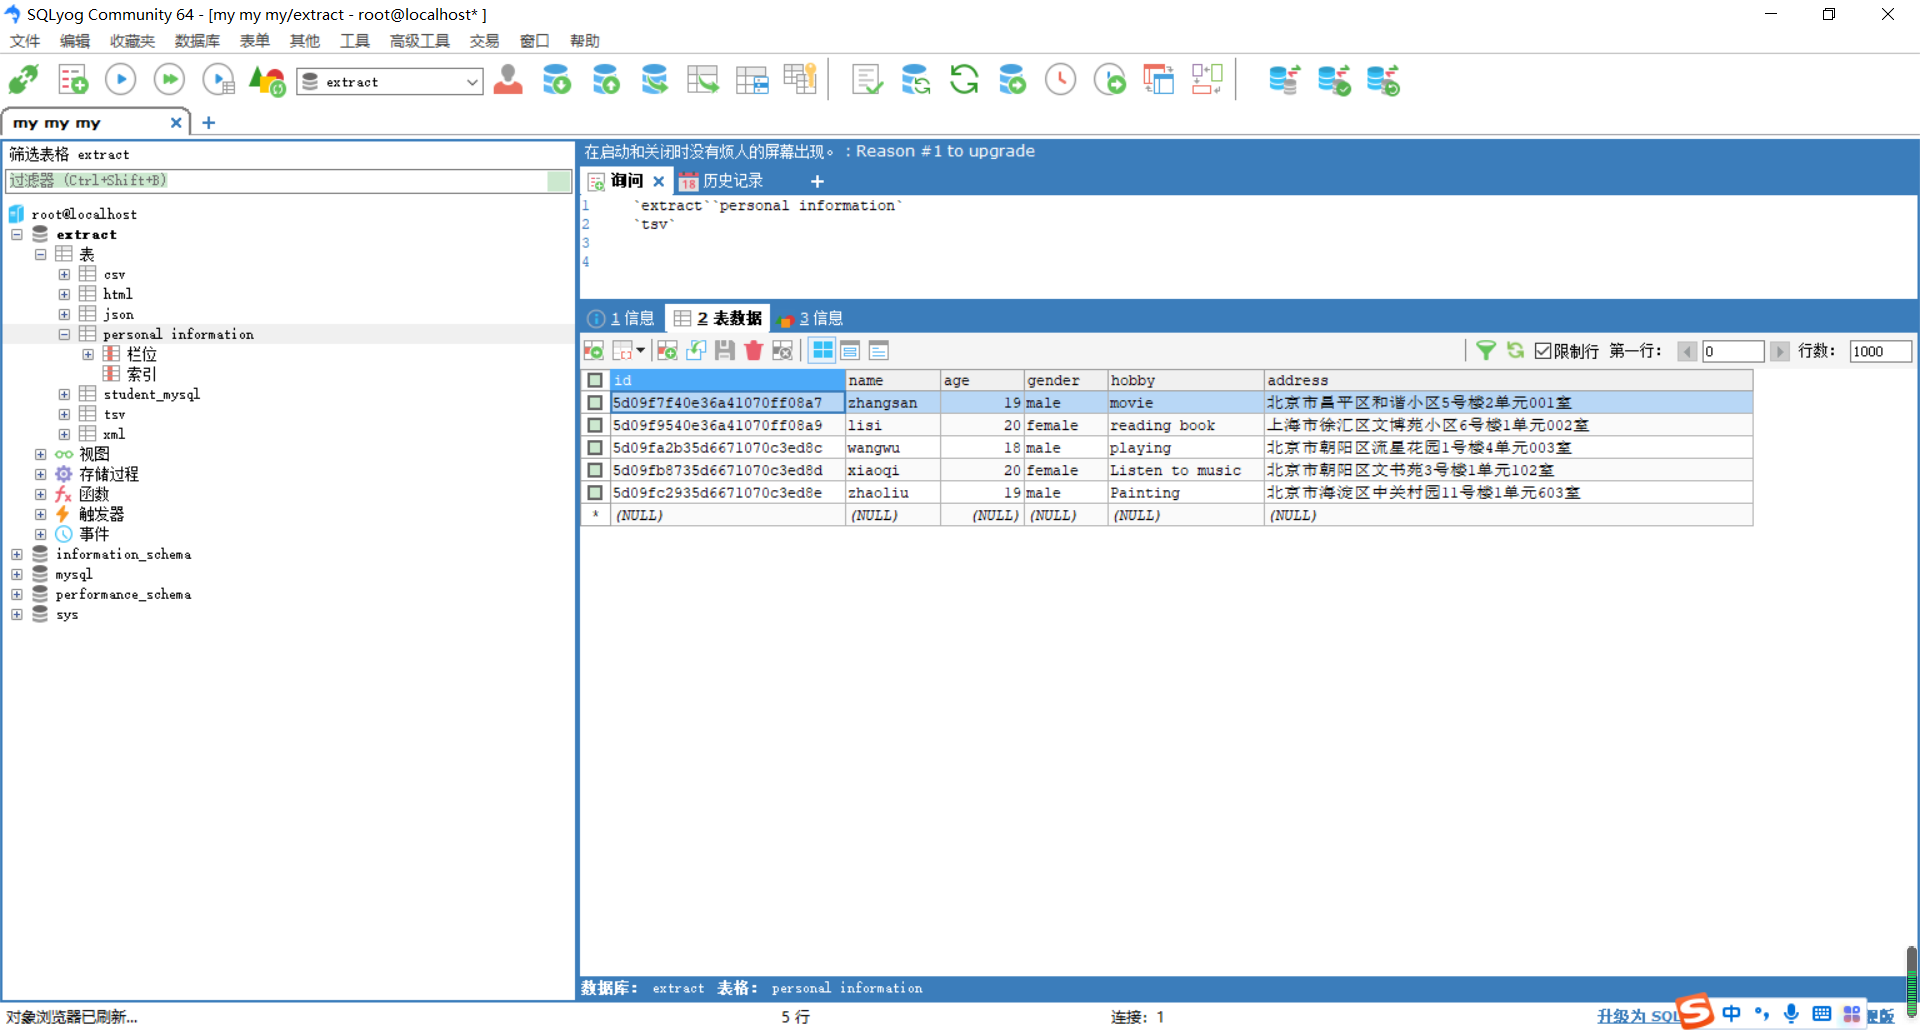Screen dimensions: 1920x1030
Task: Click the new connection plug icon
Action: pos(24,79)
